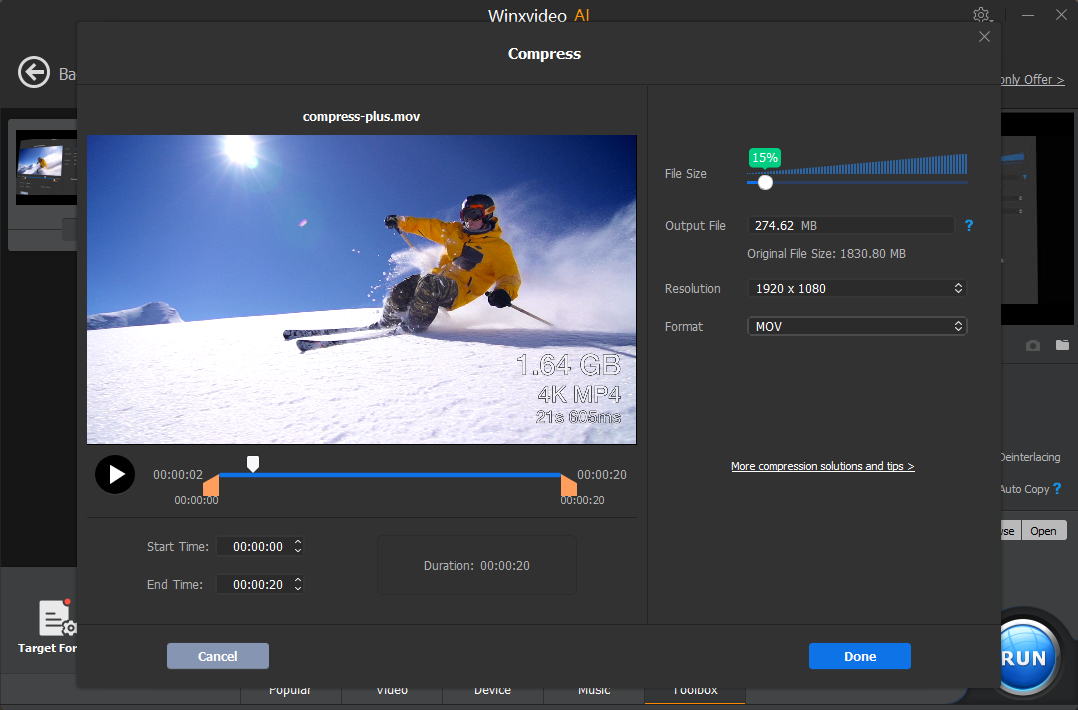Close the Compress dialog with X

pyautogui.click(x=984, y=37)
